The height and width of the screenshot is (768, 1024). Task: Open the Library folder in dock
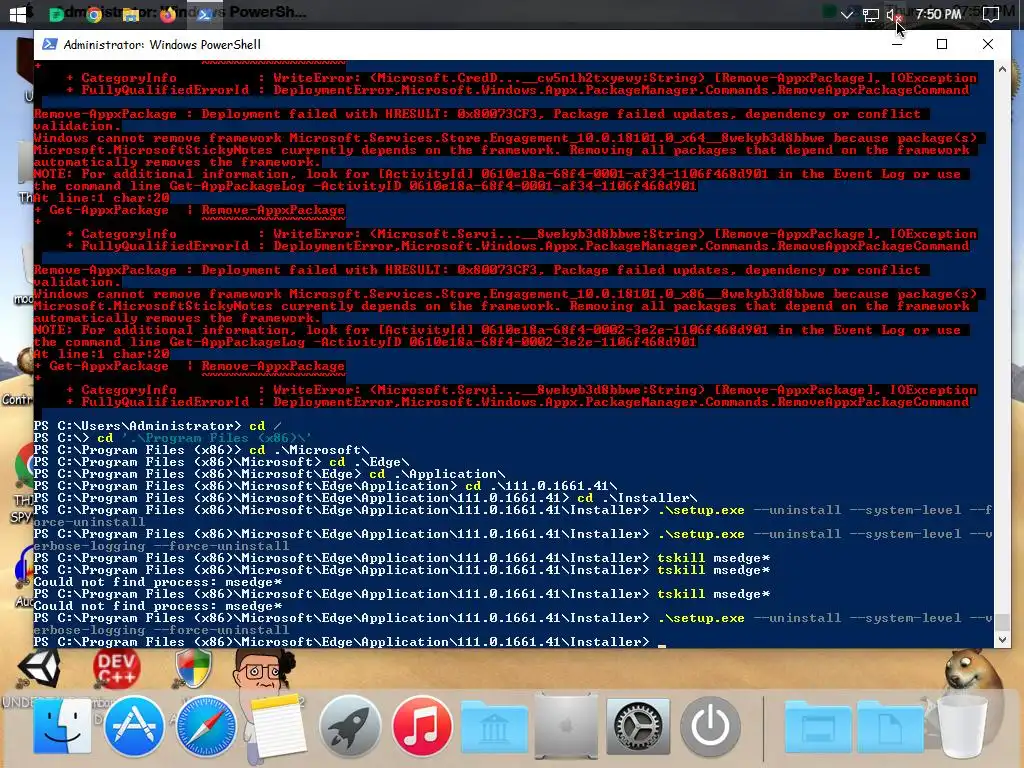[x=494, y=728]
